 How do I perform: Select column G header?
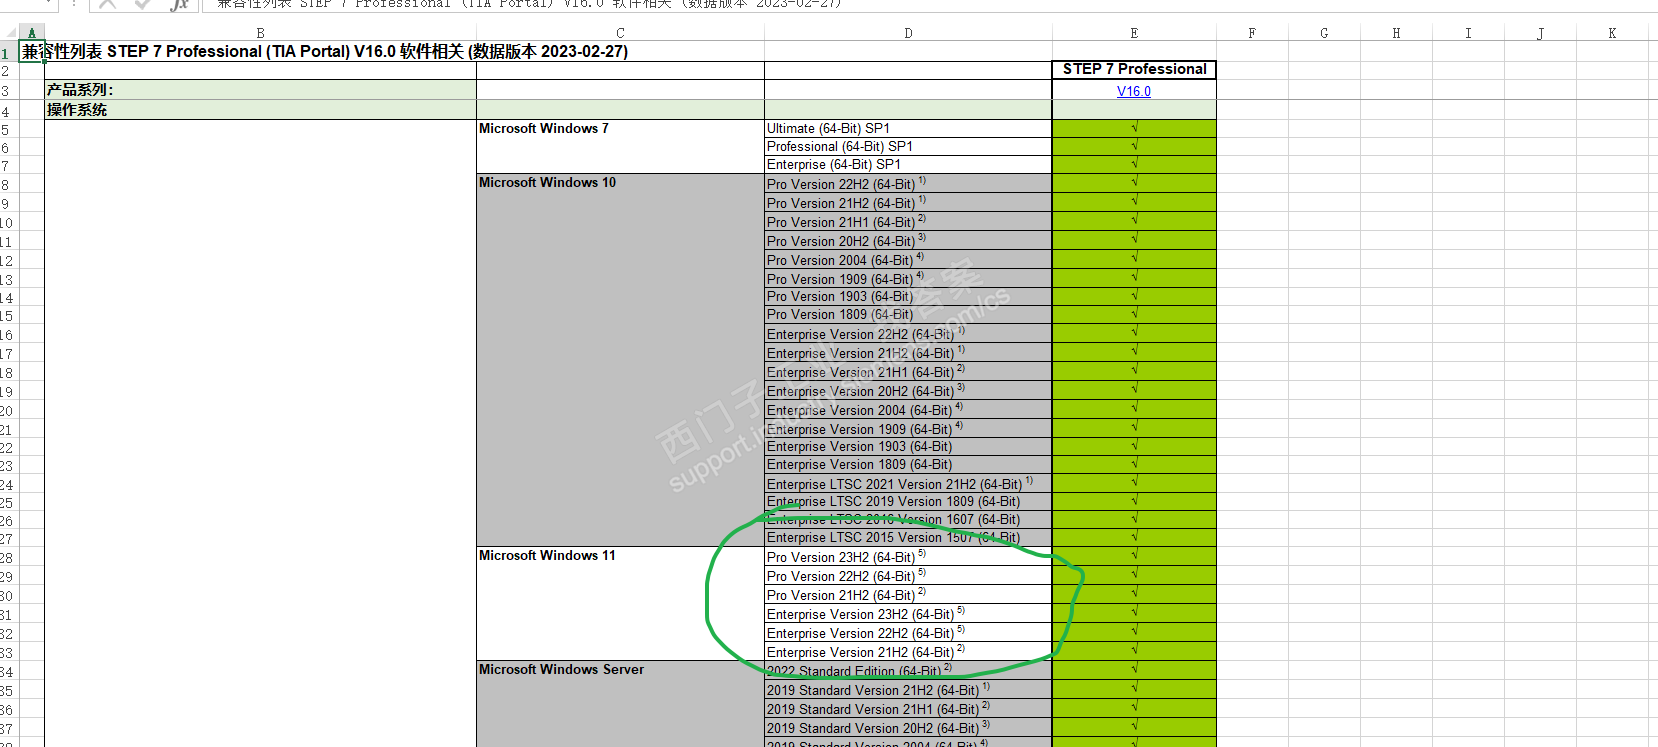(1324, 33)
